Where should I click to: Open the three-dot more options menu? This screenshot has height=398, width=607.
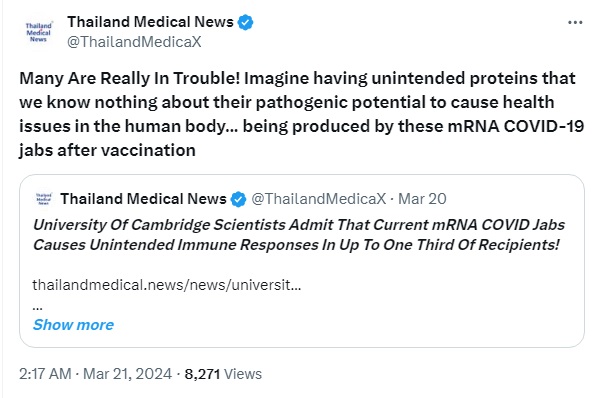[x=575, y=22]
